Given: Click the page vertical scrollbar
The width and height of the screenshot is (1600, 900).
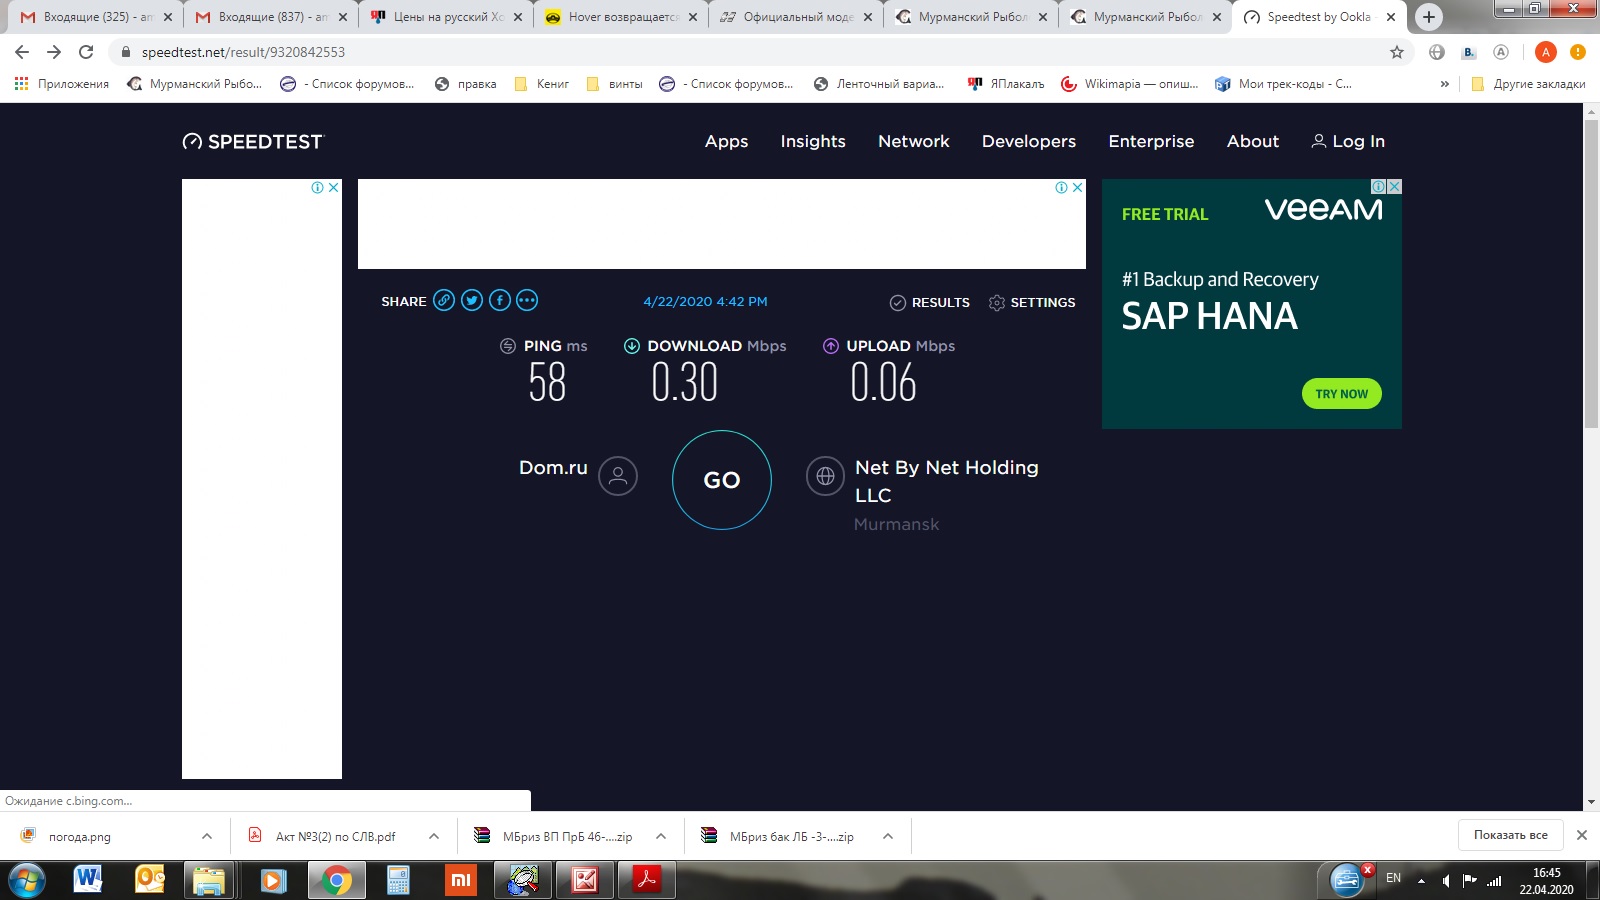Looking at the screenshot, I should pyautogui.click(x=1591, y=300).
